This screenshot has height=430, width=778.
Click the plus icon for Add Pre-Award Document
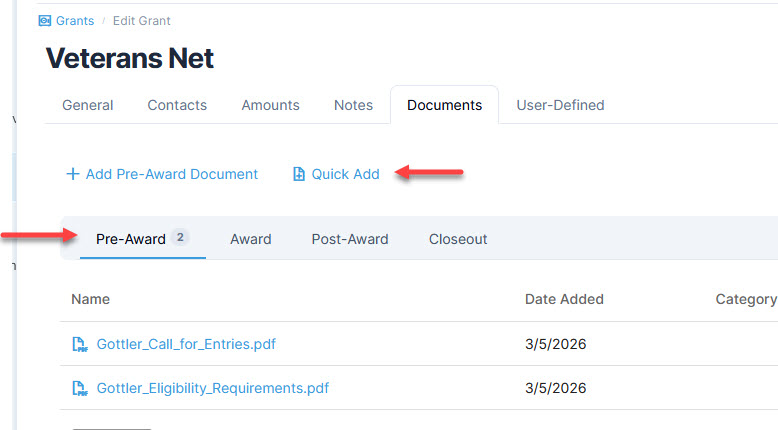click(72, 174)
